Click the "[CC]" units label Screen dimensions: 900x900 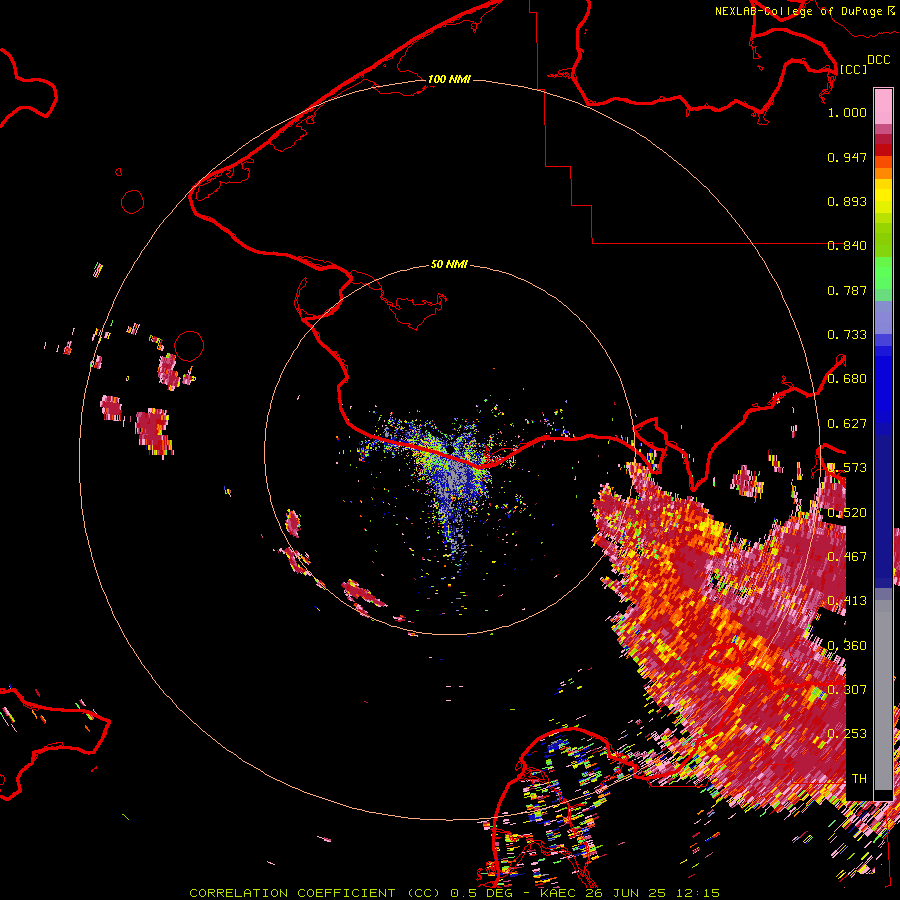pyautogui.click(x=853, y=69)
